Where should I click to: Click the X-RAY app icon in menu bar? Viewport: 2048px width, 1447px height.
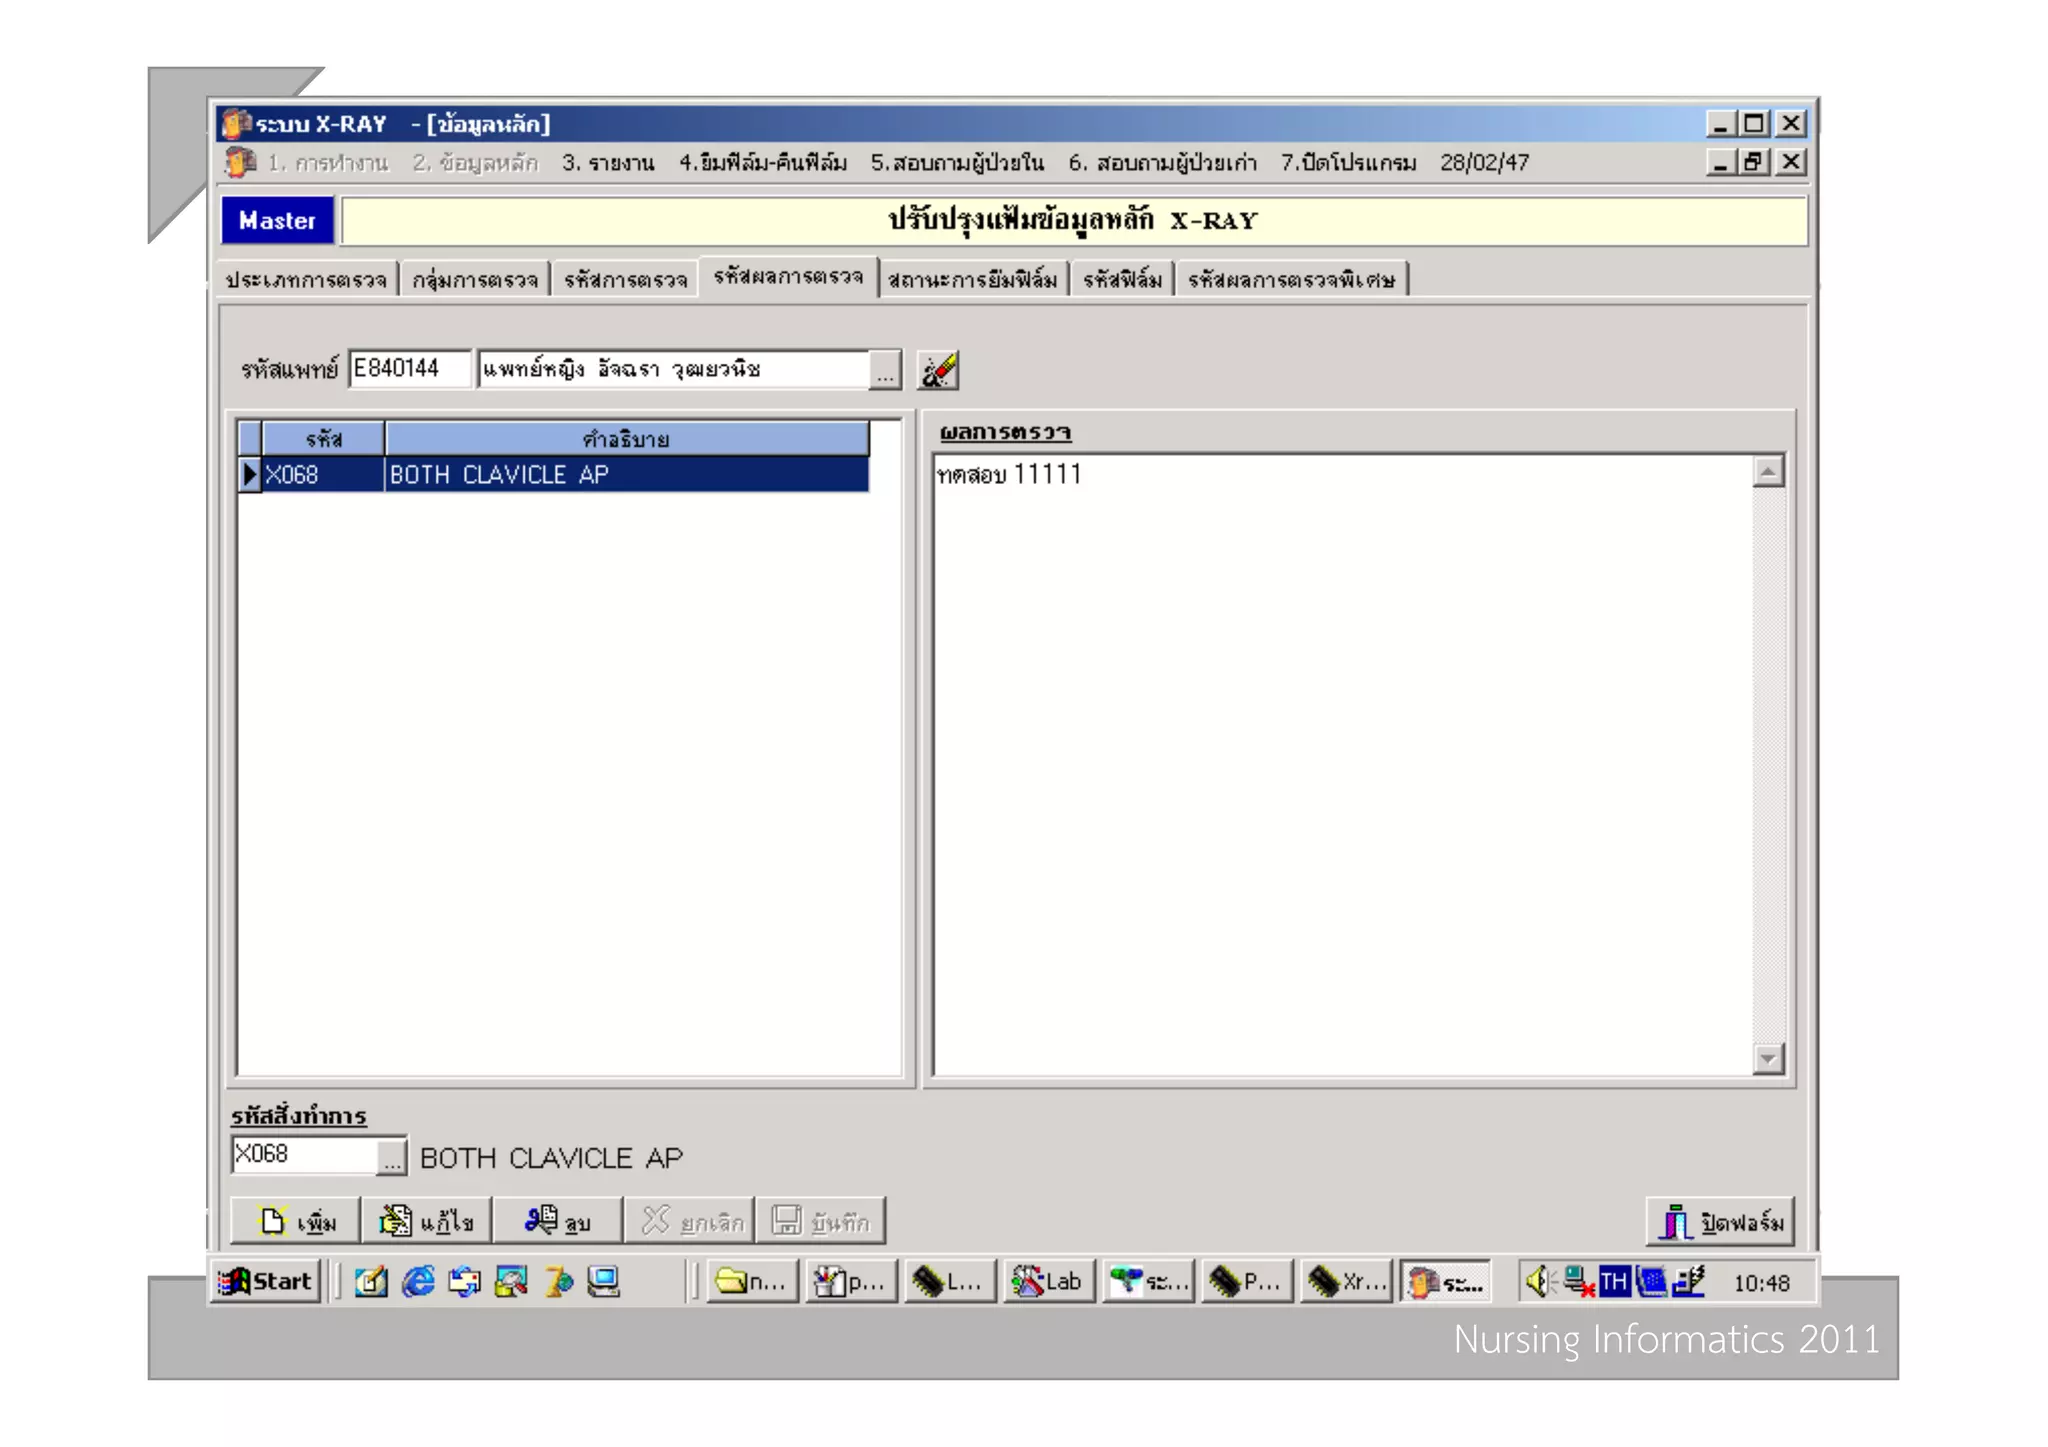pyautogui.click(x=240, y=162)
